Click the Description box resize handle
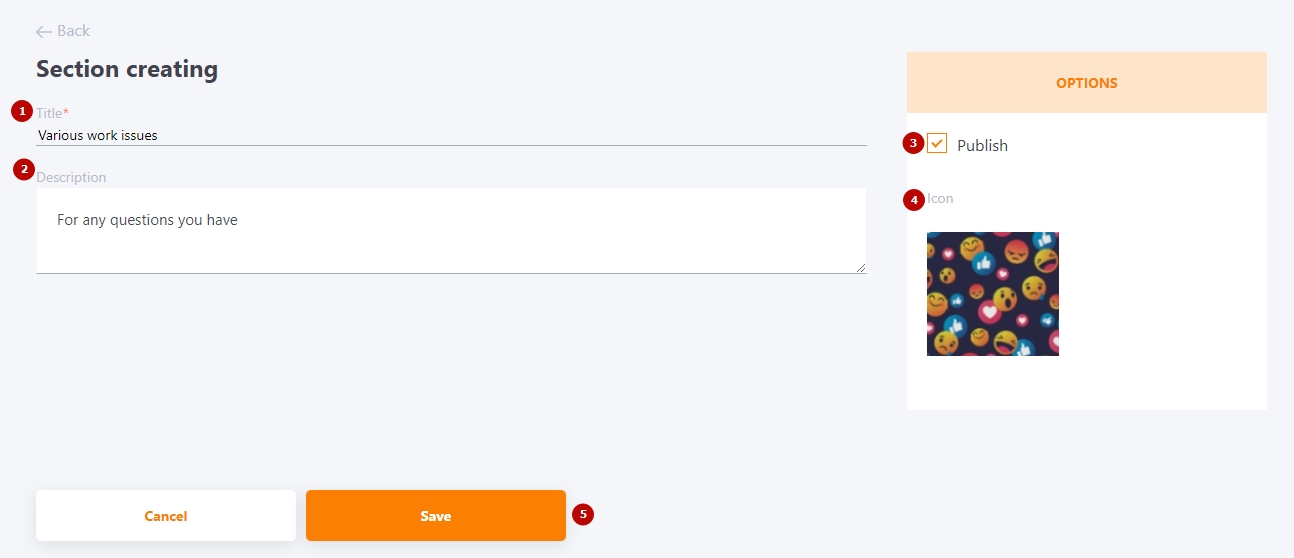 point(860,267)
